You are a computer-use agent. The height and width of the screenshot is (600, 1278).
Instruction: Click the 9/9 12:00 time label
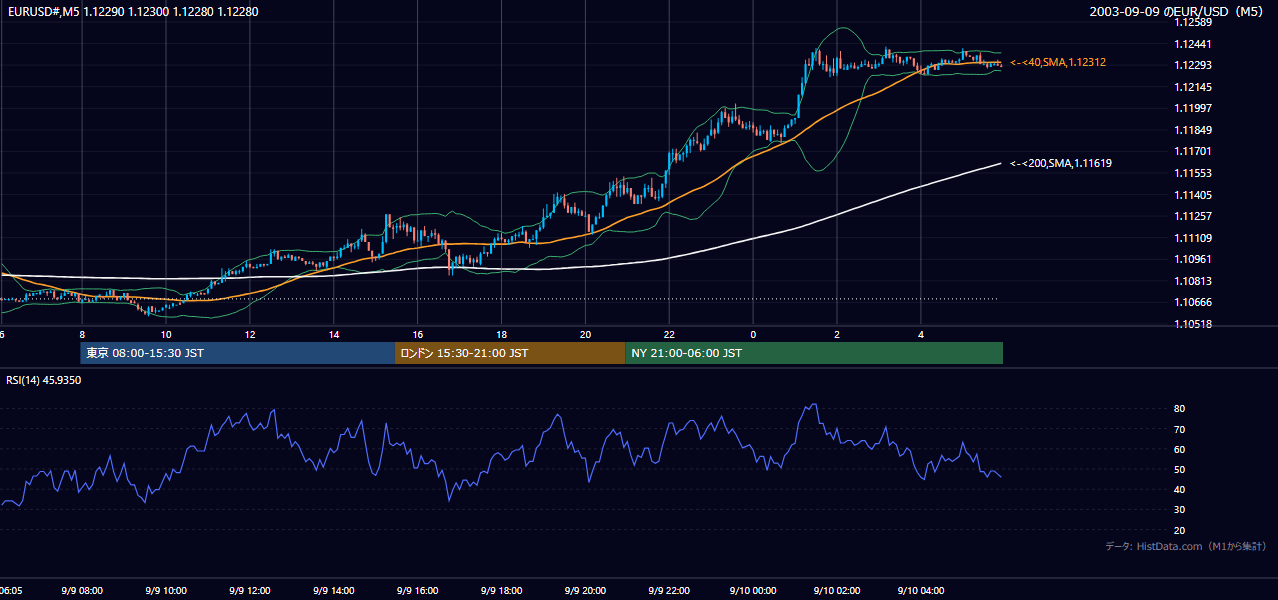[x=250, y=591]
